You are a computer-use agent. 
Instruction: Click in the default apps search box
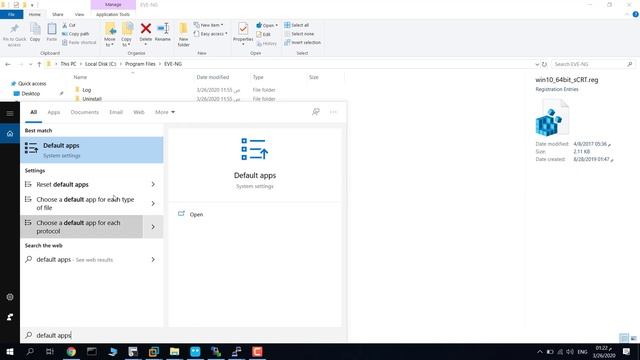[x=184, y=335]
